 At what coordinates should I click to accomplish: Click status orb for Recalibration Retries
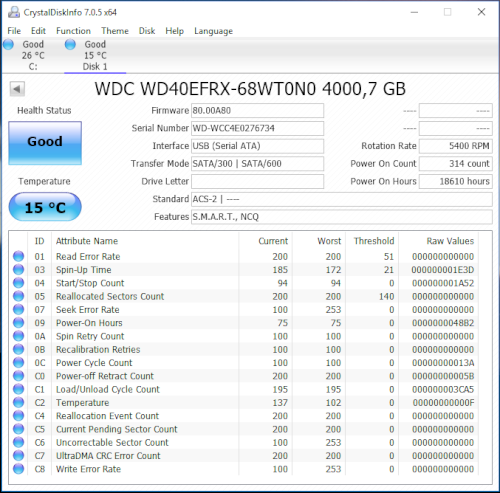[x=19, y=349]
